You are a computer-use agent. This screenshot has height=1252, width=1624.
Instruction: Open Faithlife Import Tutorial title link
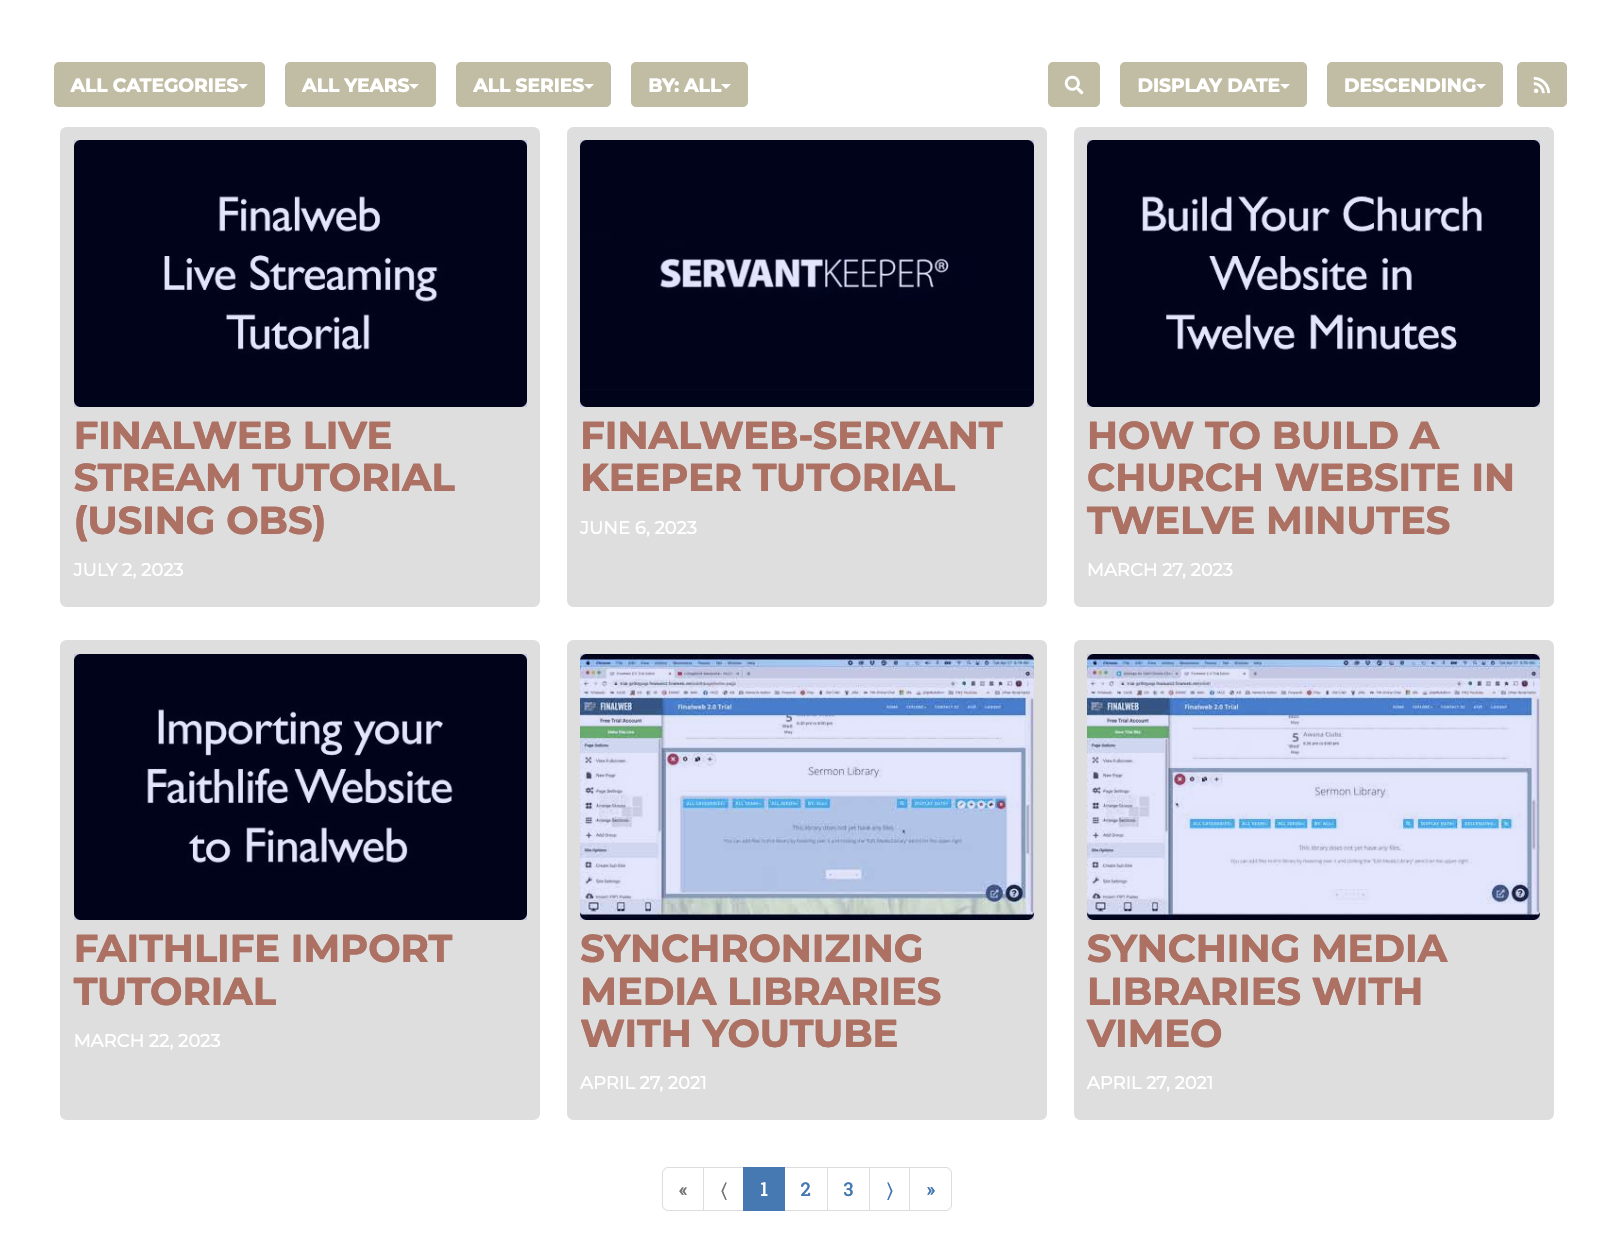click(x=262, y=970)
